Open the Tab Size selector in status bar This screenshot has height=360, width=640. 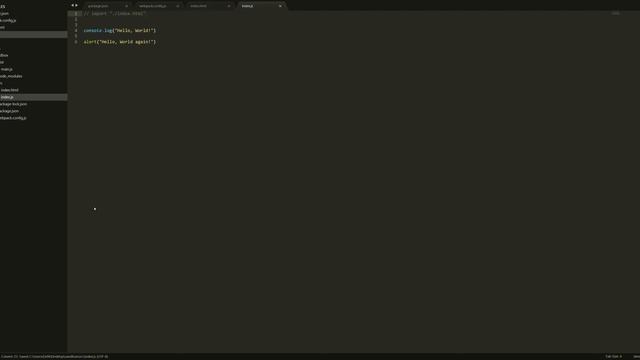point(613,357)
